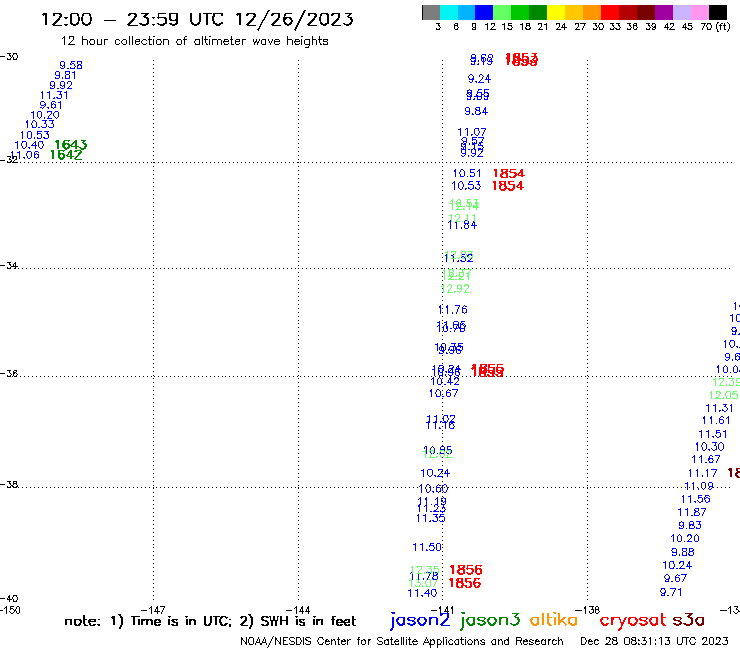
Task: Click the wave height value '9.83'
Action: point(690,525)
